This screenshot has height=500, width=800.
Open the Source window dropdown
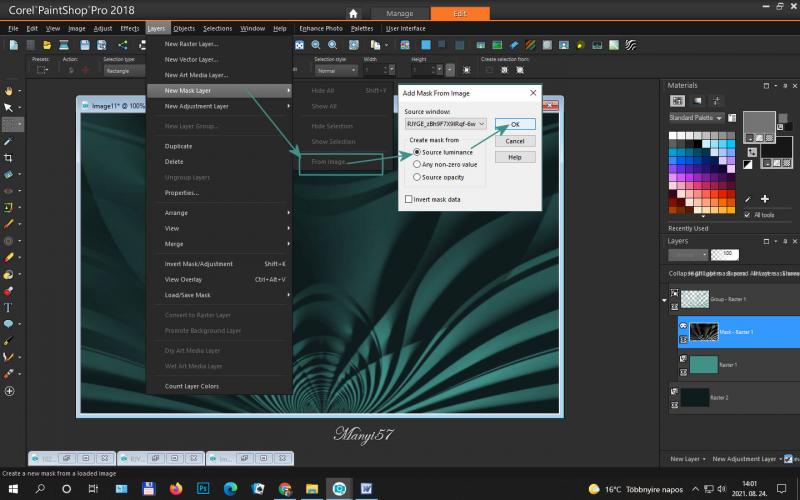click(482, 123)
